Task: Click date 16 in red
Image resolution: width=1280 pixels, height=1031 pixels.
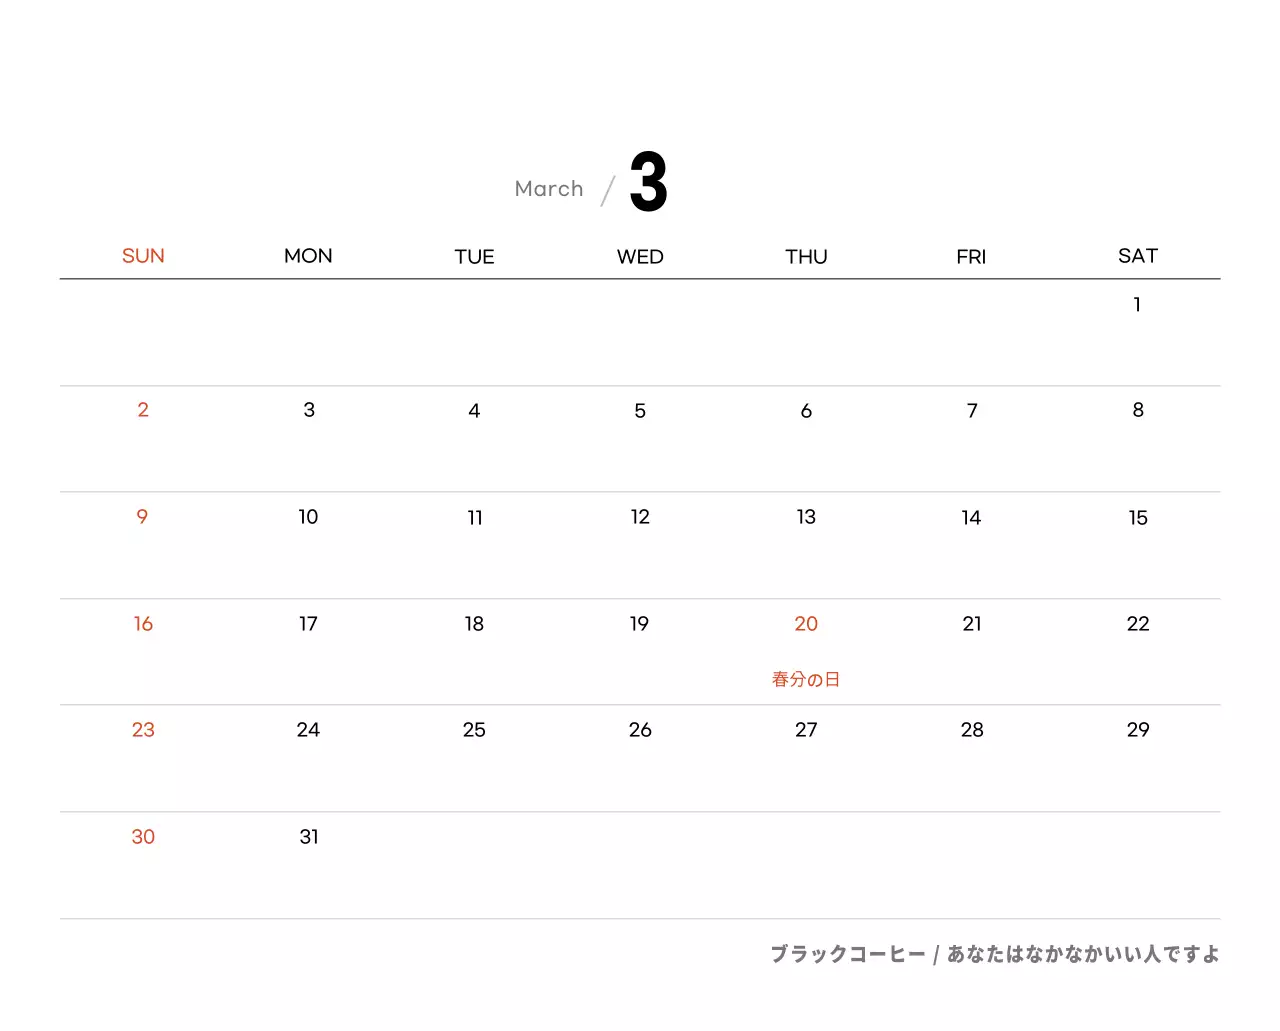Action: coord(143,624)
